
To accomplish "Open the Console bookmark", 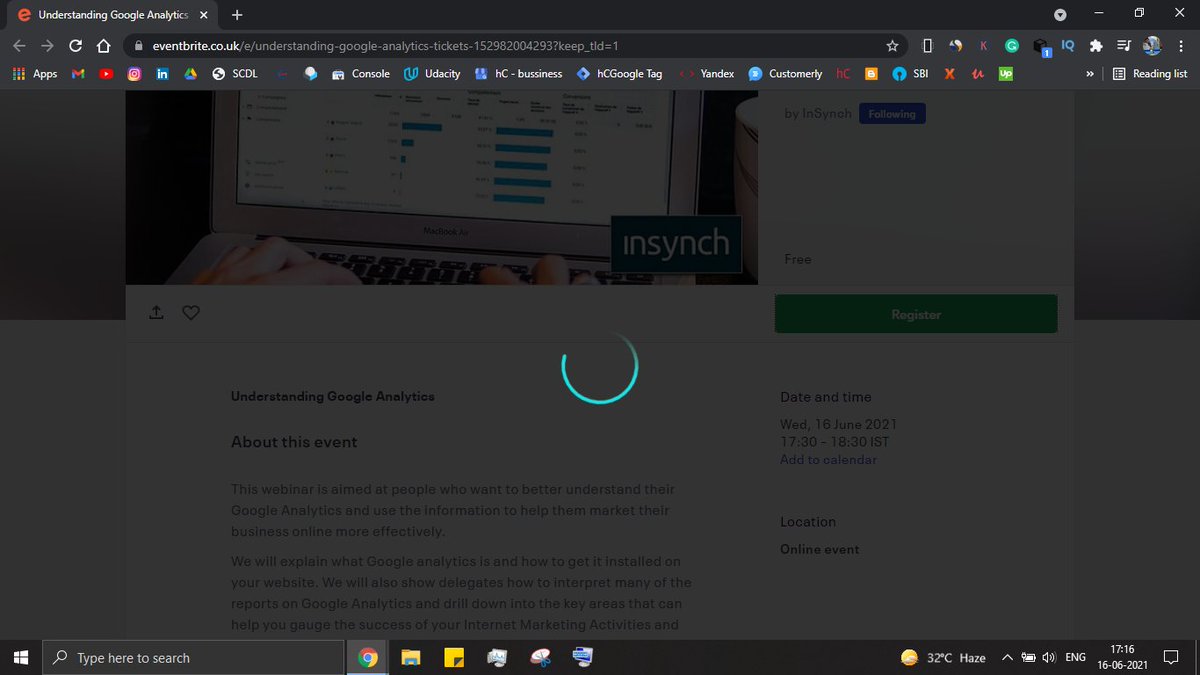I will (361, 74).
